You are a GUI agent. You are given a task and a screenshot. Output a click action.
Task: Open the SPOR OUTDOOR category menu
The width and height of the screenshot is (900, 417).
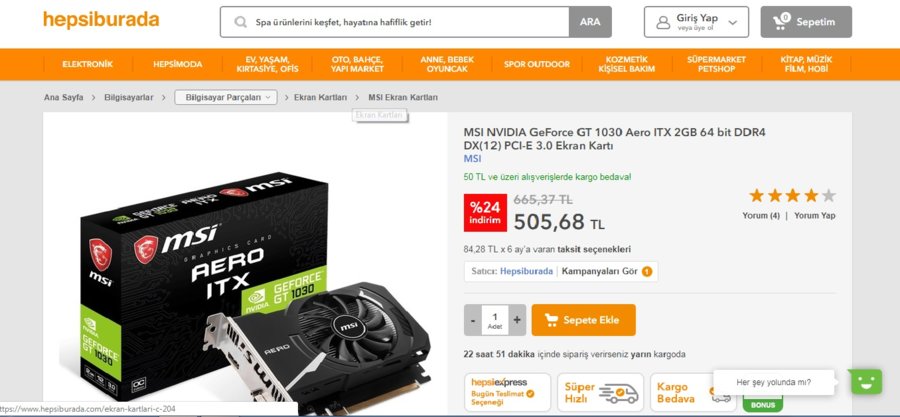click(x=537, y=64)
